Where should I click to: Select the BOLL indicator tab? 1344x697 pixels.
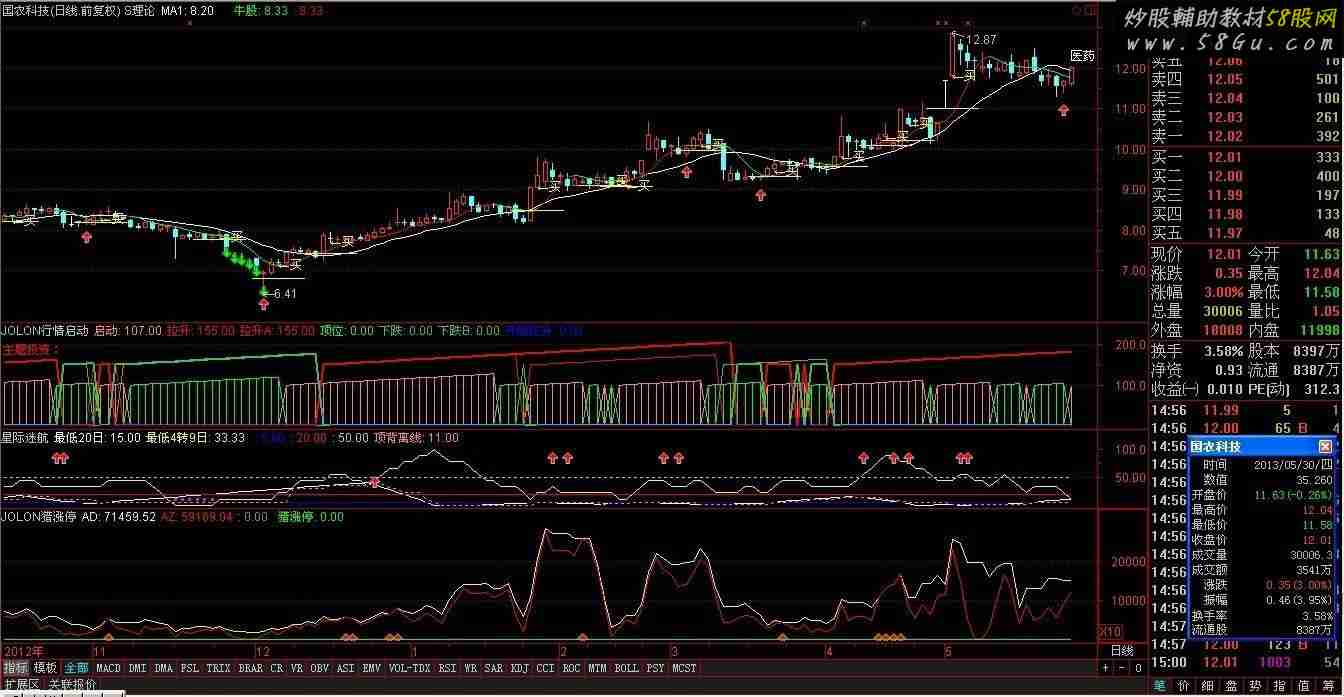click(627, 668)
